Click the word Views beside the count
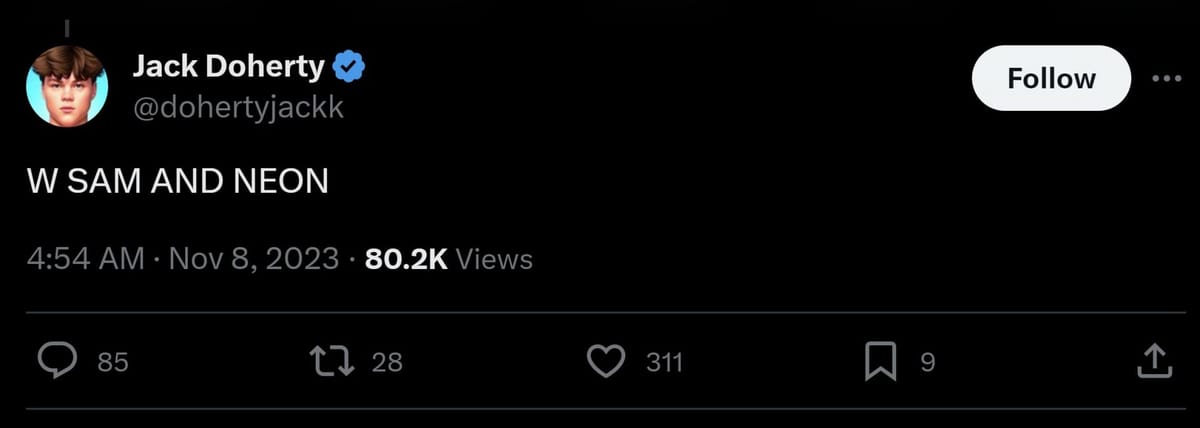This screenshot has width=1200, height=428. coord(494,259)
